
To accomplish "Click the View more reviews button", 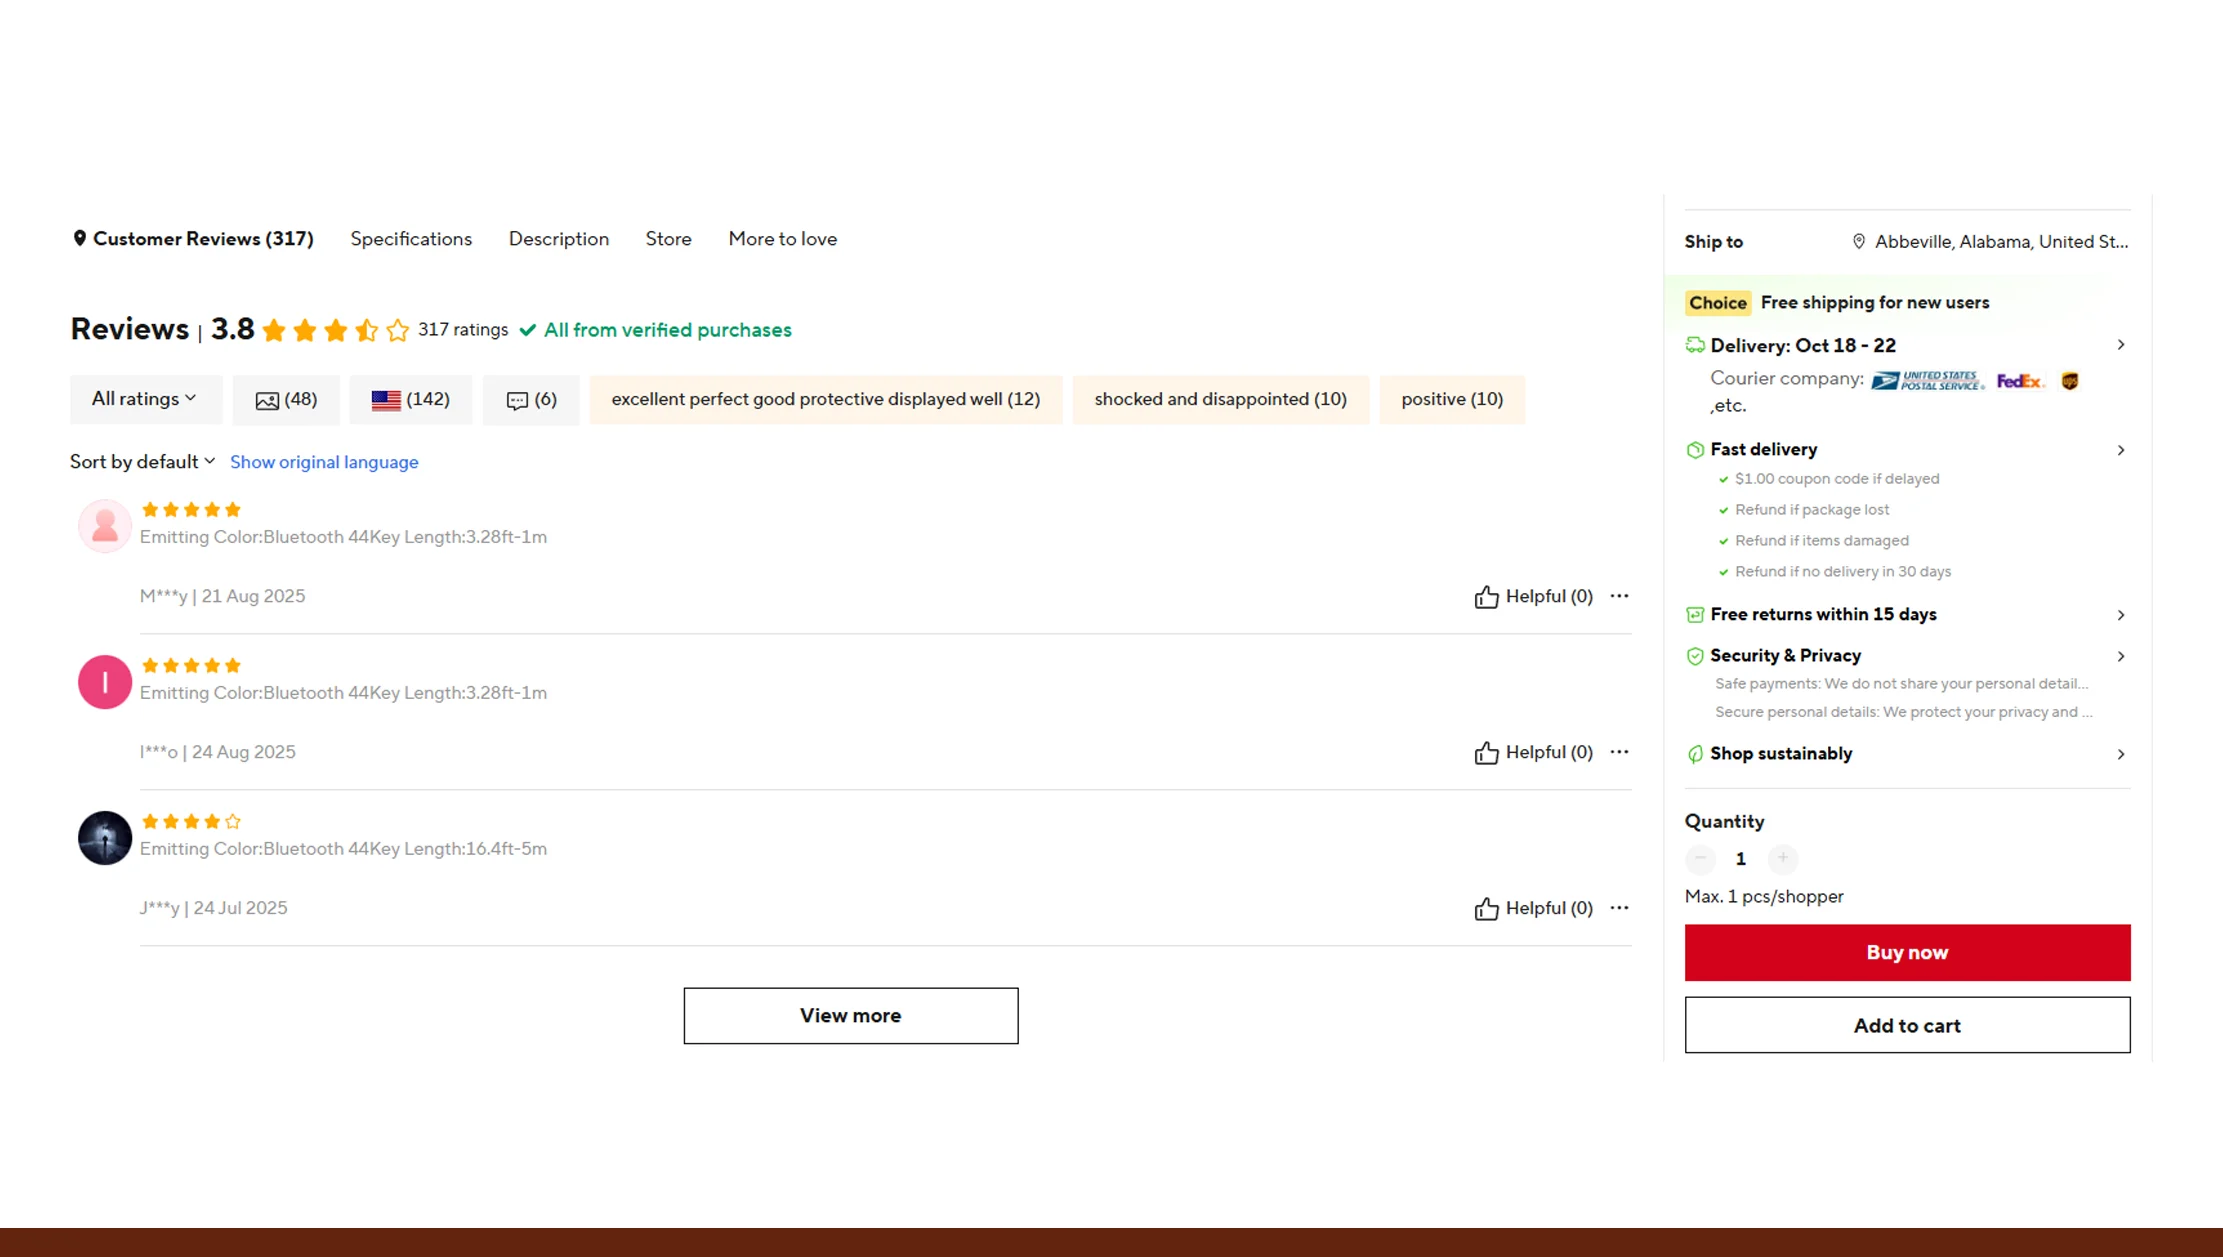I will 850,1015.
